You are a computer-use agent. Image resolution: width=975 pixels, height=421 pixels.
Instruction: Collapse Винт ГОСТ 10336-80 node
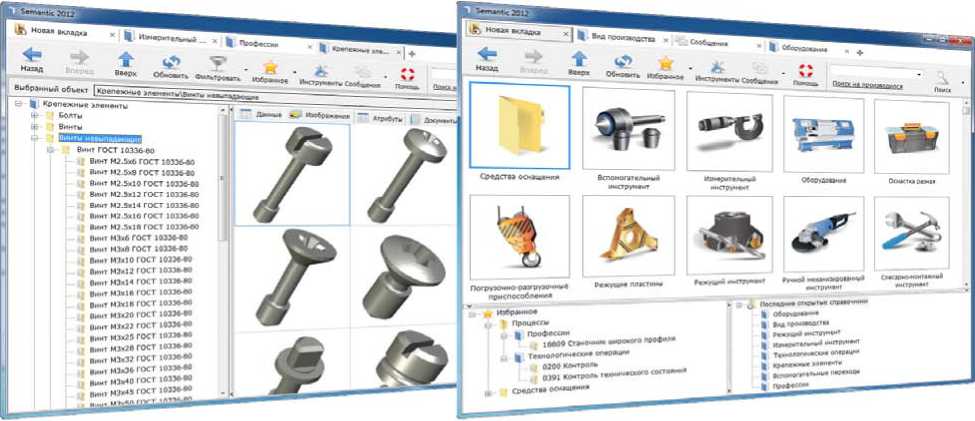coord(51,150)
